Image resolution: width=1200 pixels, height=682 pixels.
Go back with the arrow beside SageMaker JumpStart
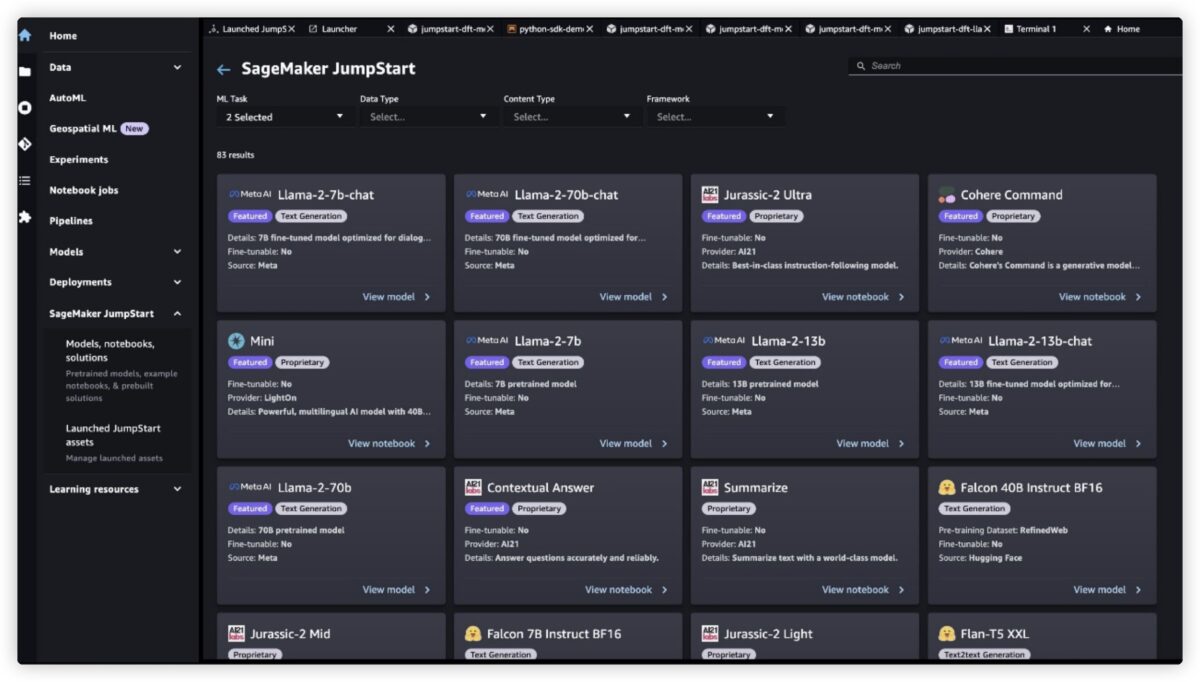pyautogui.click(x=224, y=69)
